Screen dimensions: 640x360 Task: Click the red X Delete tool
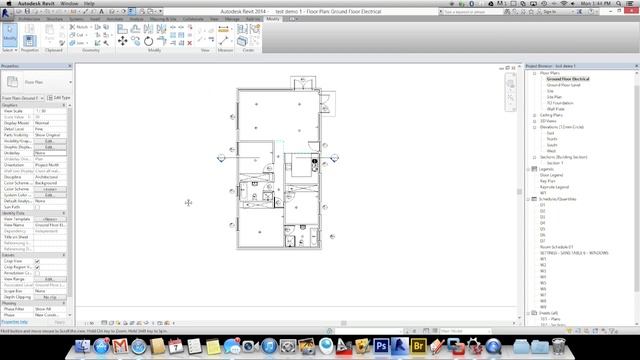tap(190, 43)
